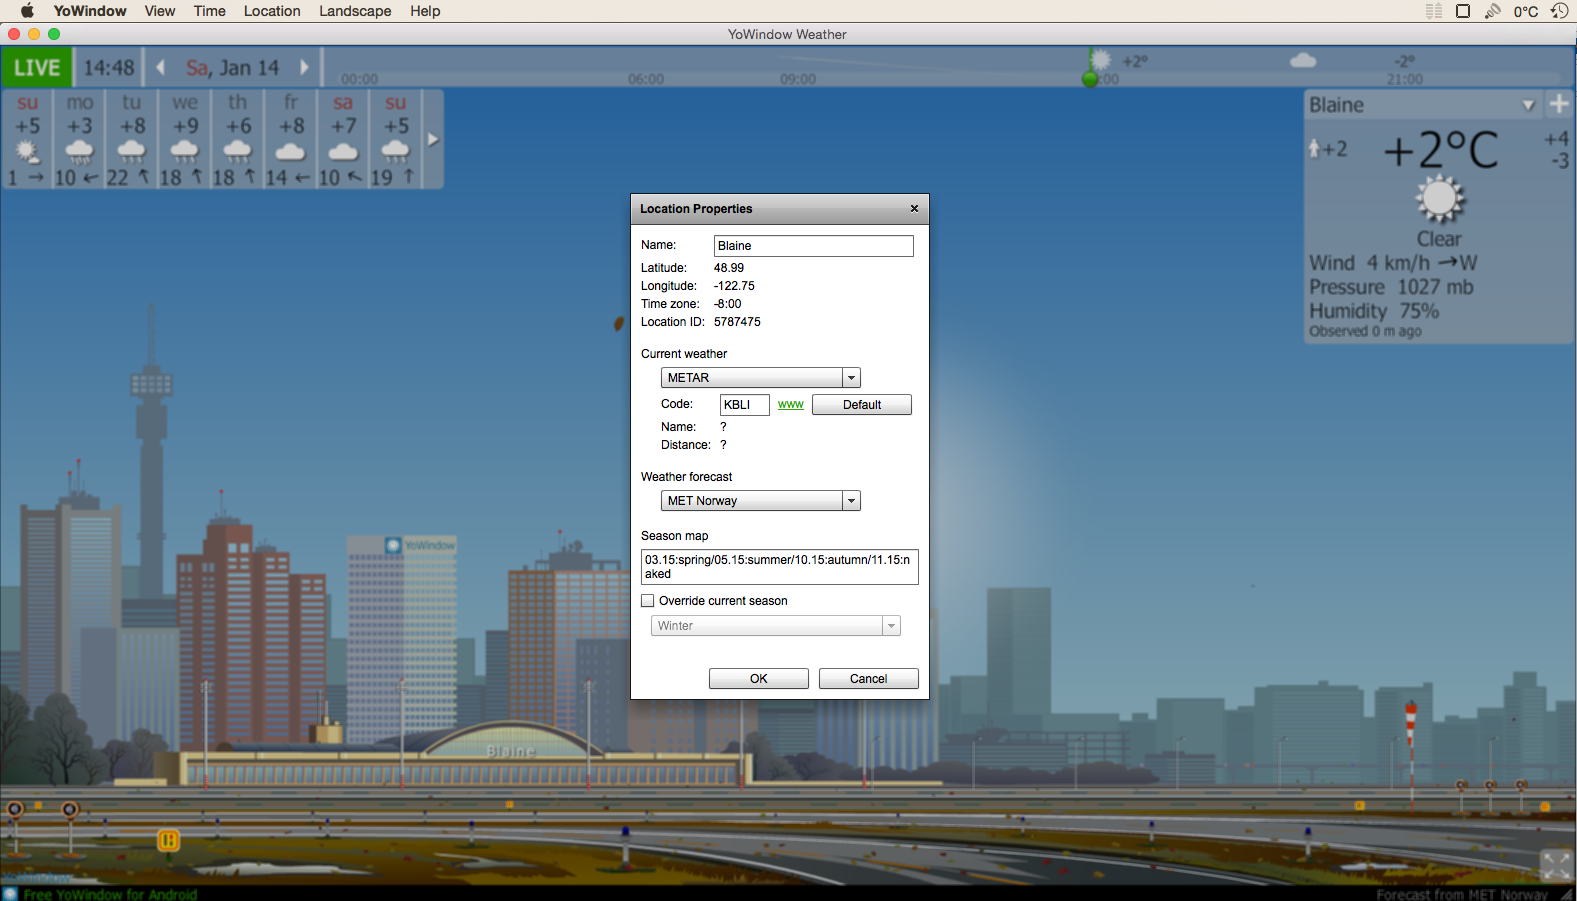1577x901 pixels.
Task: Expand the Blaine location selector
Action: click(1528, 105)
